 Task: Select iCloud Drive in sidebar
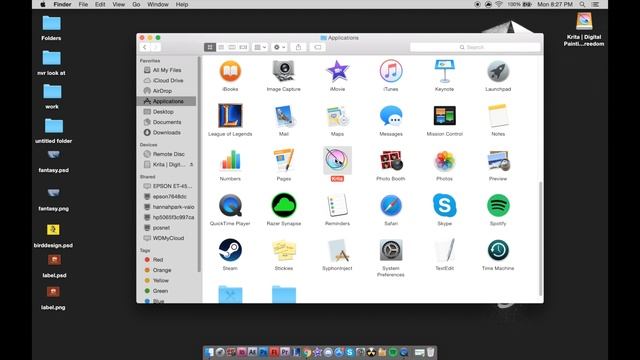167,80
